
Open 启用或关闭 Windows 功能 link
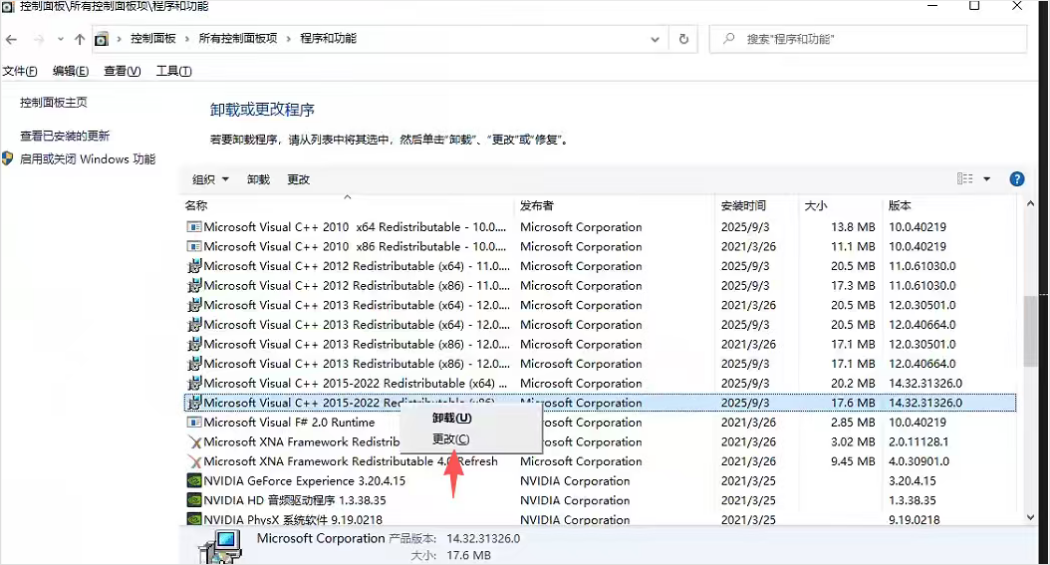(x=88, y=159)
